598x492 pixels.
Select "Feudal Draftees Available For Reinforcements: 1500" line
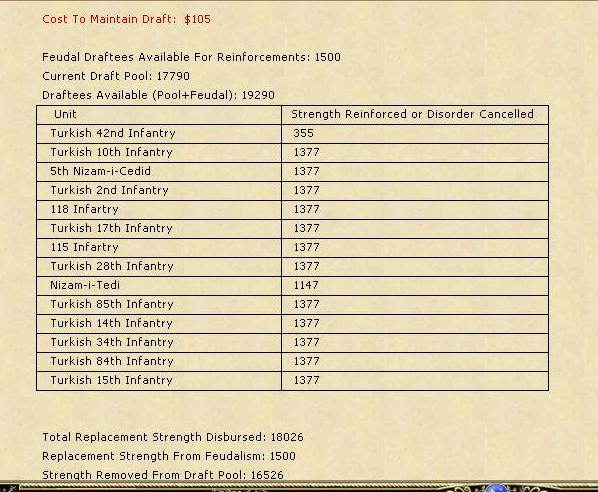pyautogui.click(x=191, y=57)
